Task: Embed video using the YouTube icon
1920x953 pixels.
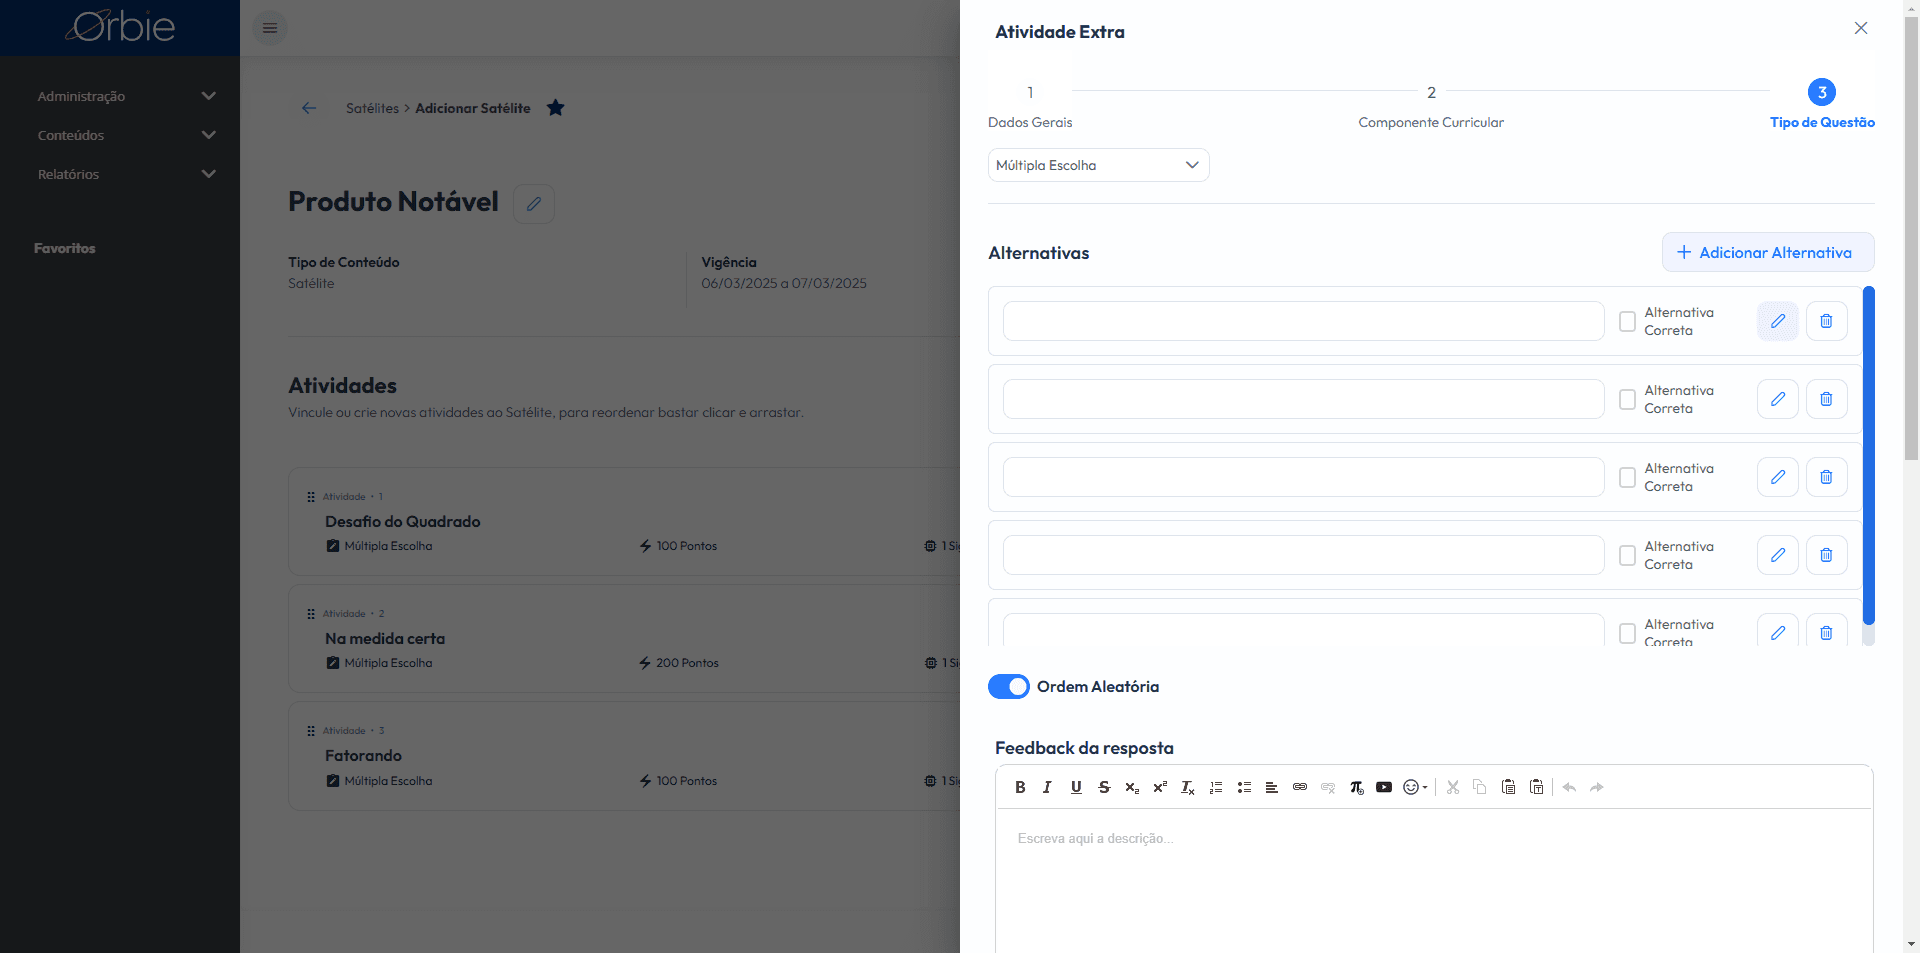Action: [1384, 787]
